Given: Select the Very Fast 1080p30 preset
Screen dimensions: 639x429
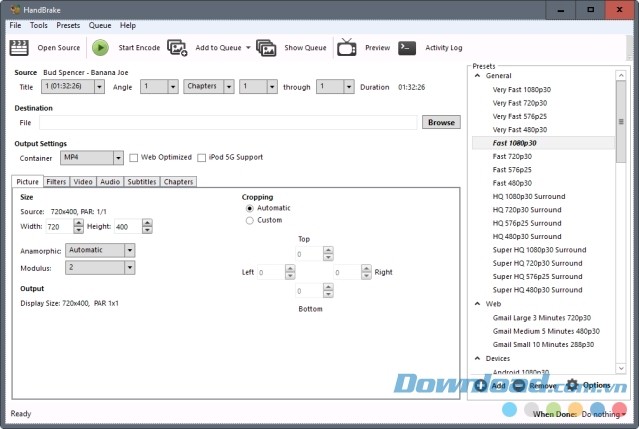Looking at the screenshot, I should click(x=522, y=90).
